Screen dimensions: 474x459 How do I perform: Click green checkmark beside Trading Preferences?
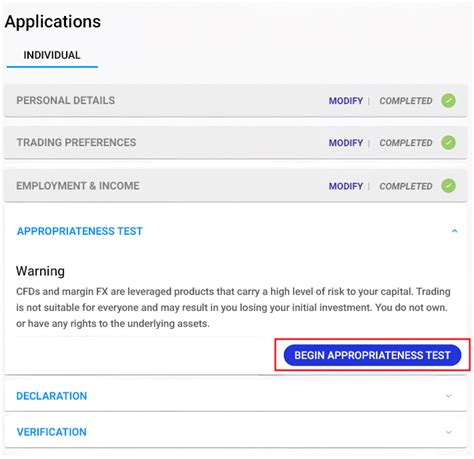[448, 143]
